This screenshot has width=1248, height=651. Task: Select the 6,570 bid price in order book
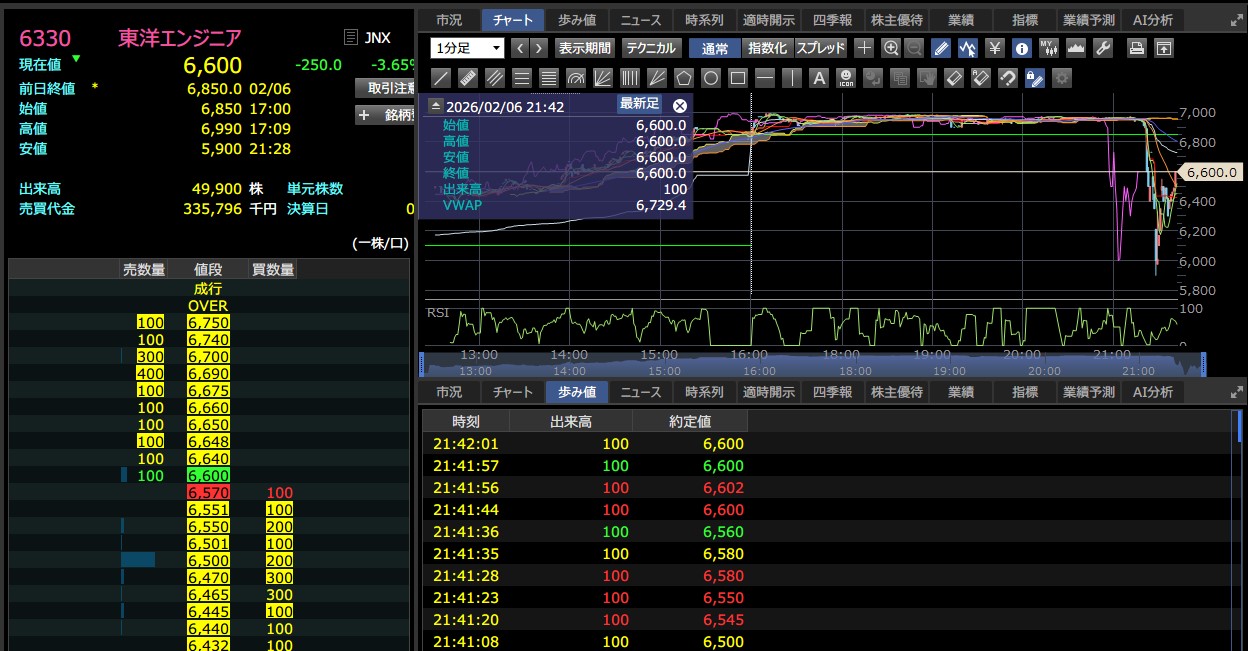(208, 493)
